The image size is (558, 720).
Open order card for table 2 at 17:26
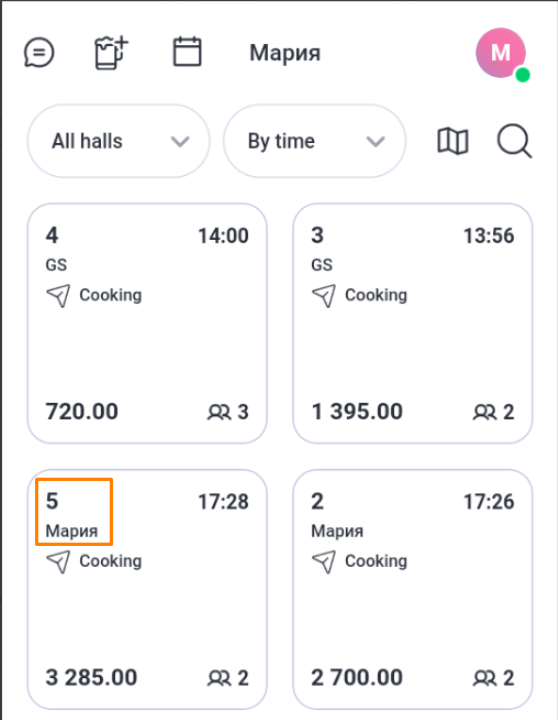pyautogui.click(x=412, y=589)
